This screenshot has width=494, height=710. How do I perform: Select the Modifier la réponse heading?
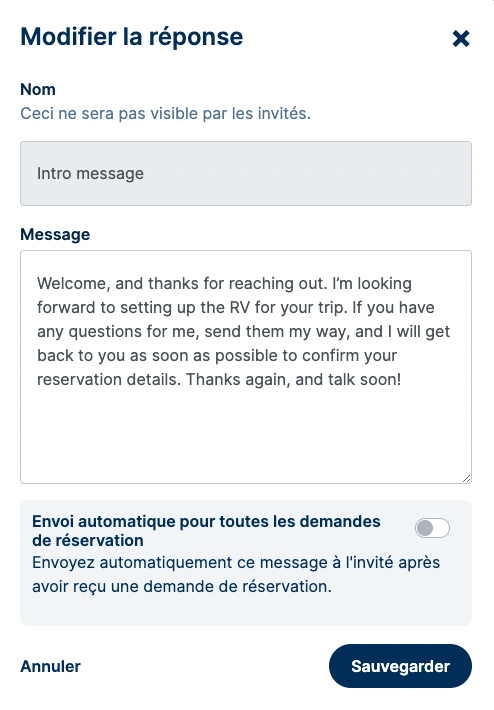pos(132,37)
